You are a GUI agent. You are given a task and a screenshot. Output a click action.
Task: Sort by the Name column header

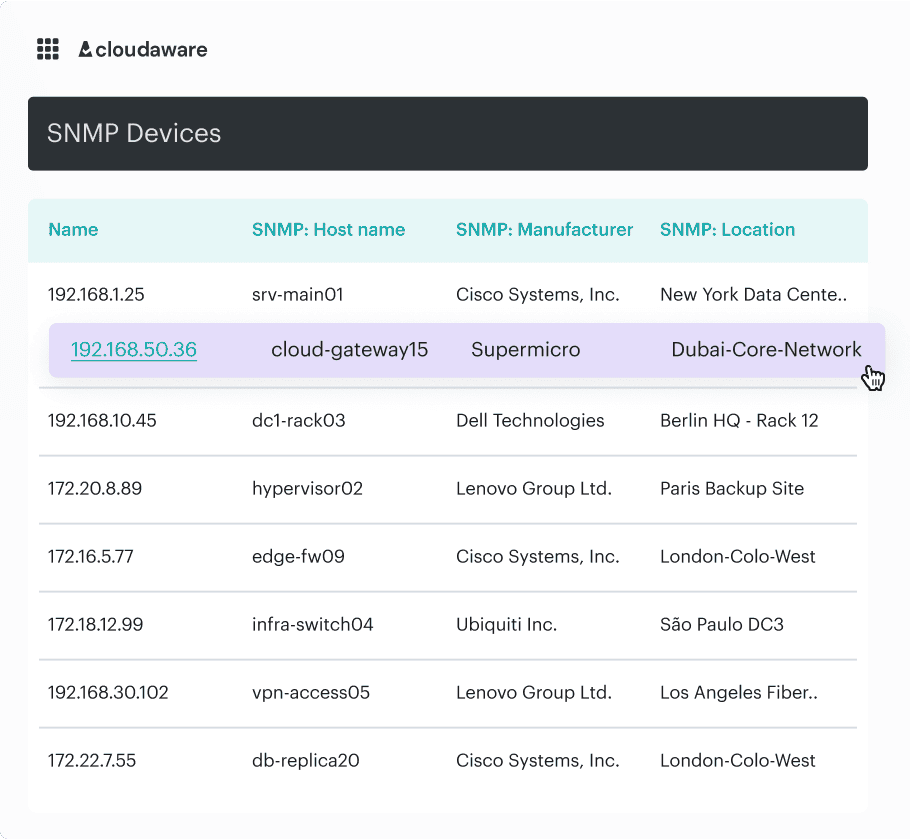coord(73,230)
